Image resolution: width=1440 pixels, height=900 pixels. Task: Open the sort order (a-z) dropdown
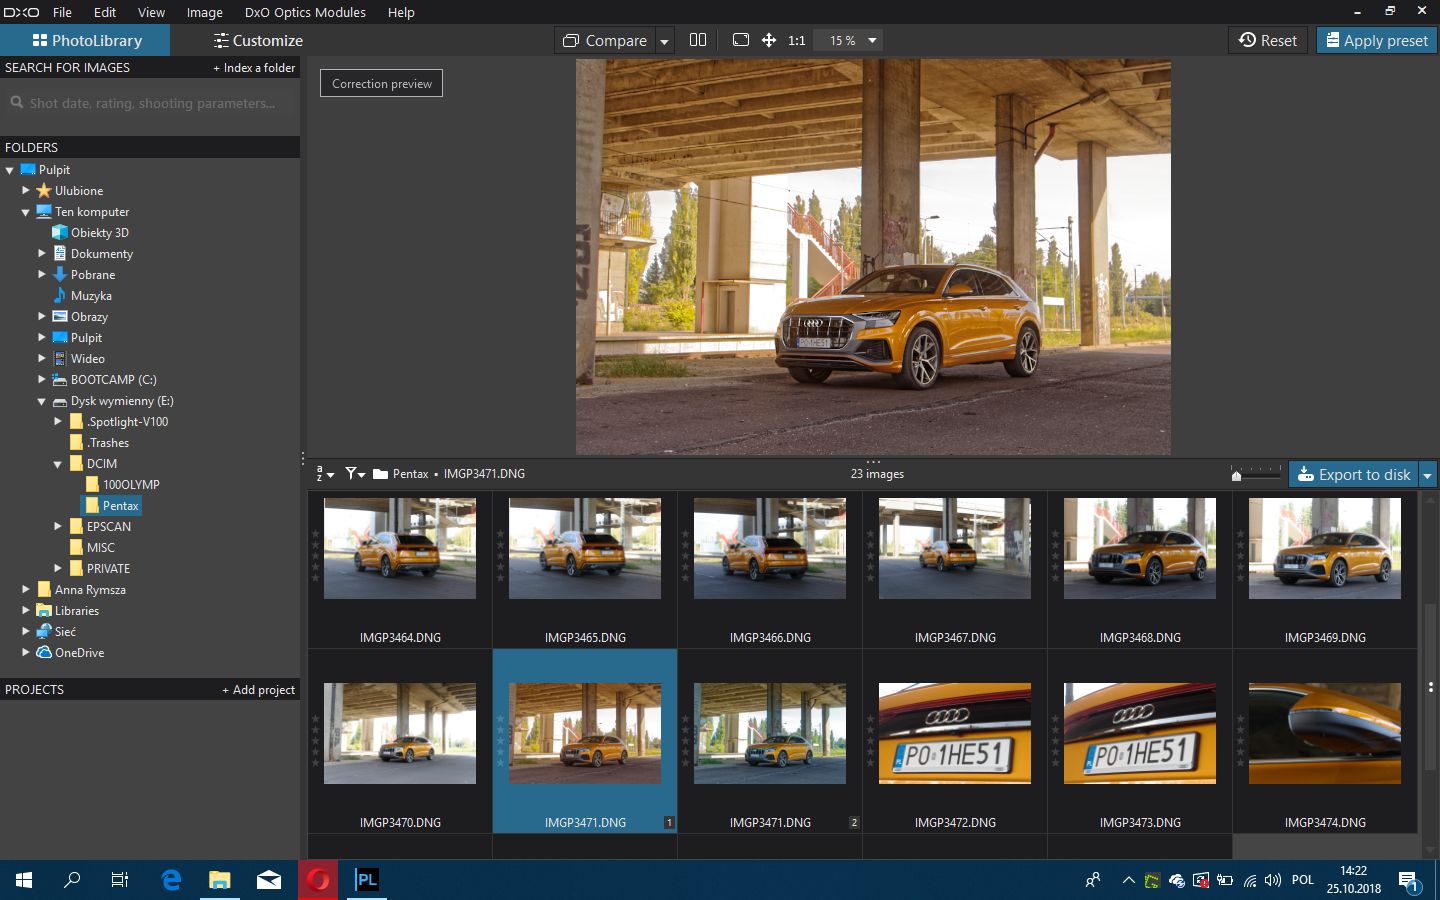pos(325,474)
